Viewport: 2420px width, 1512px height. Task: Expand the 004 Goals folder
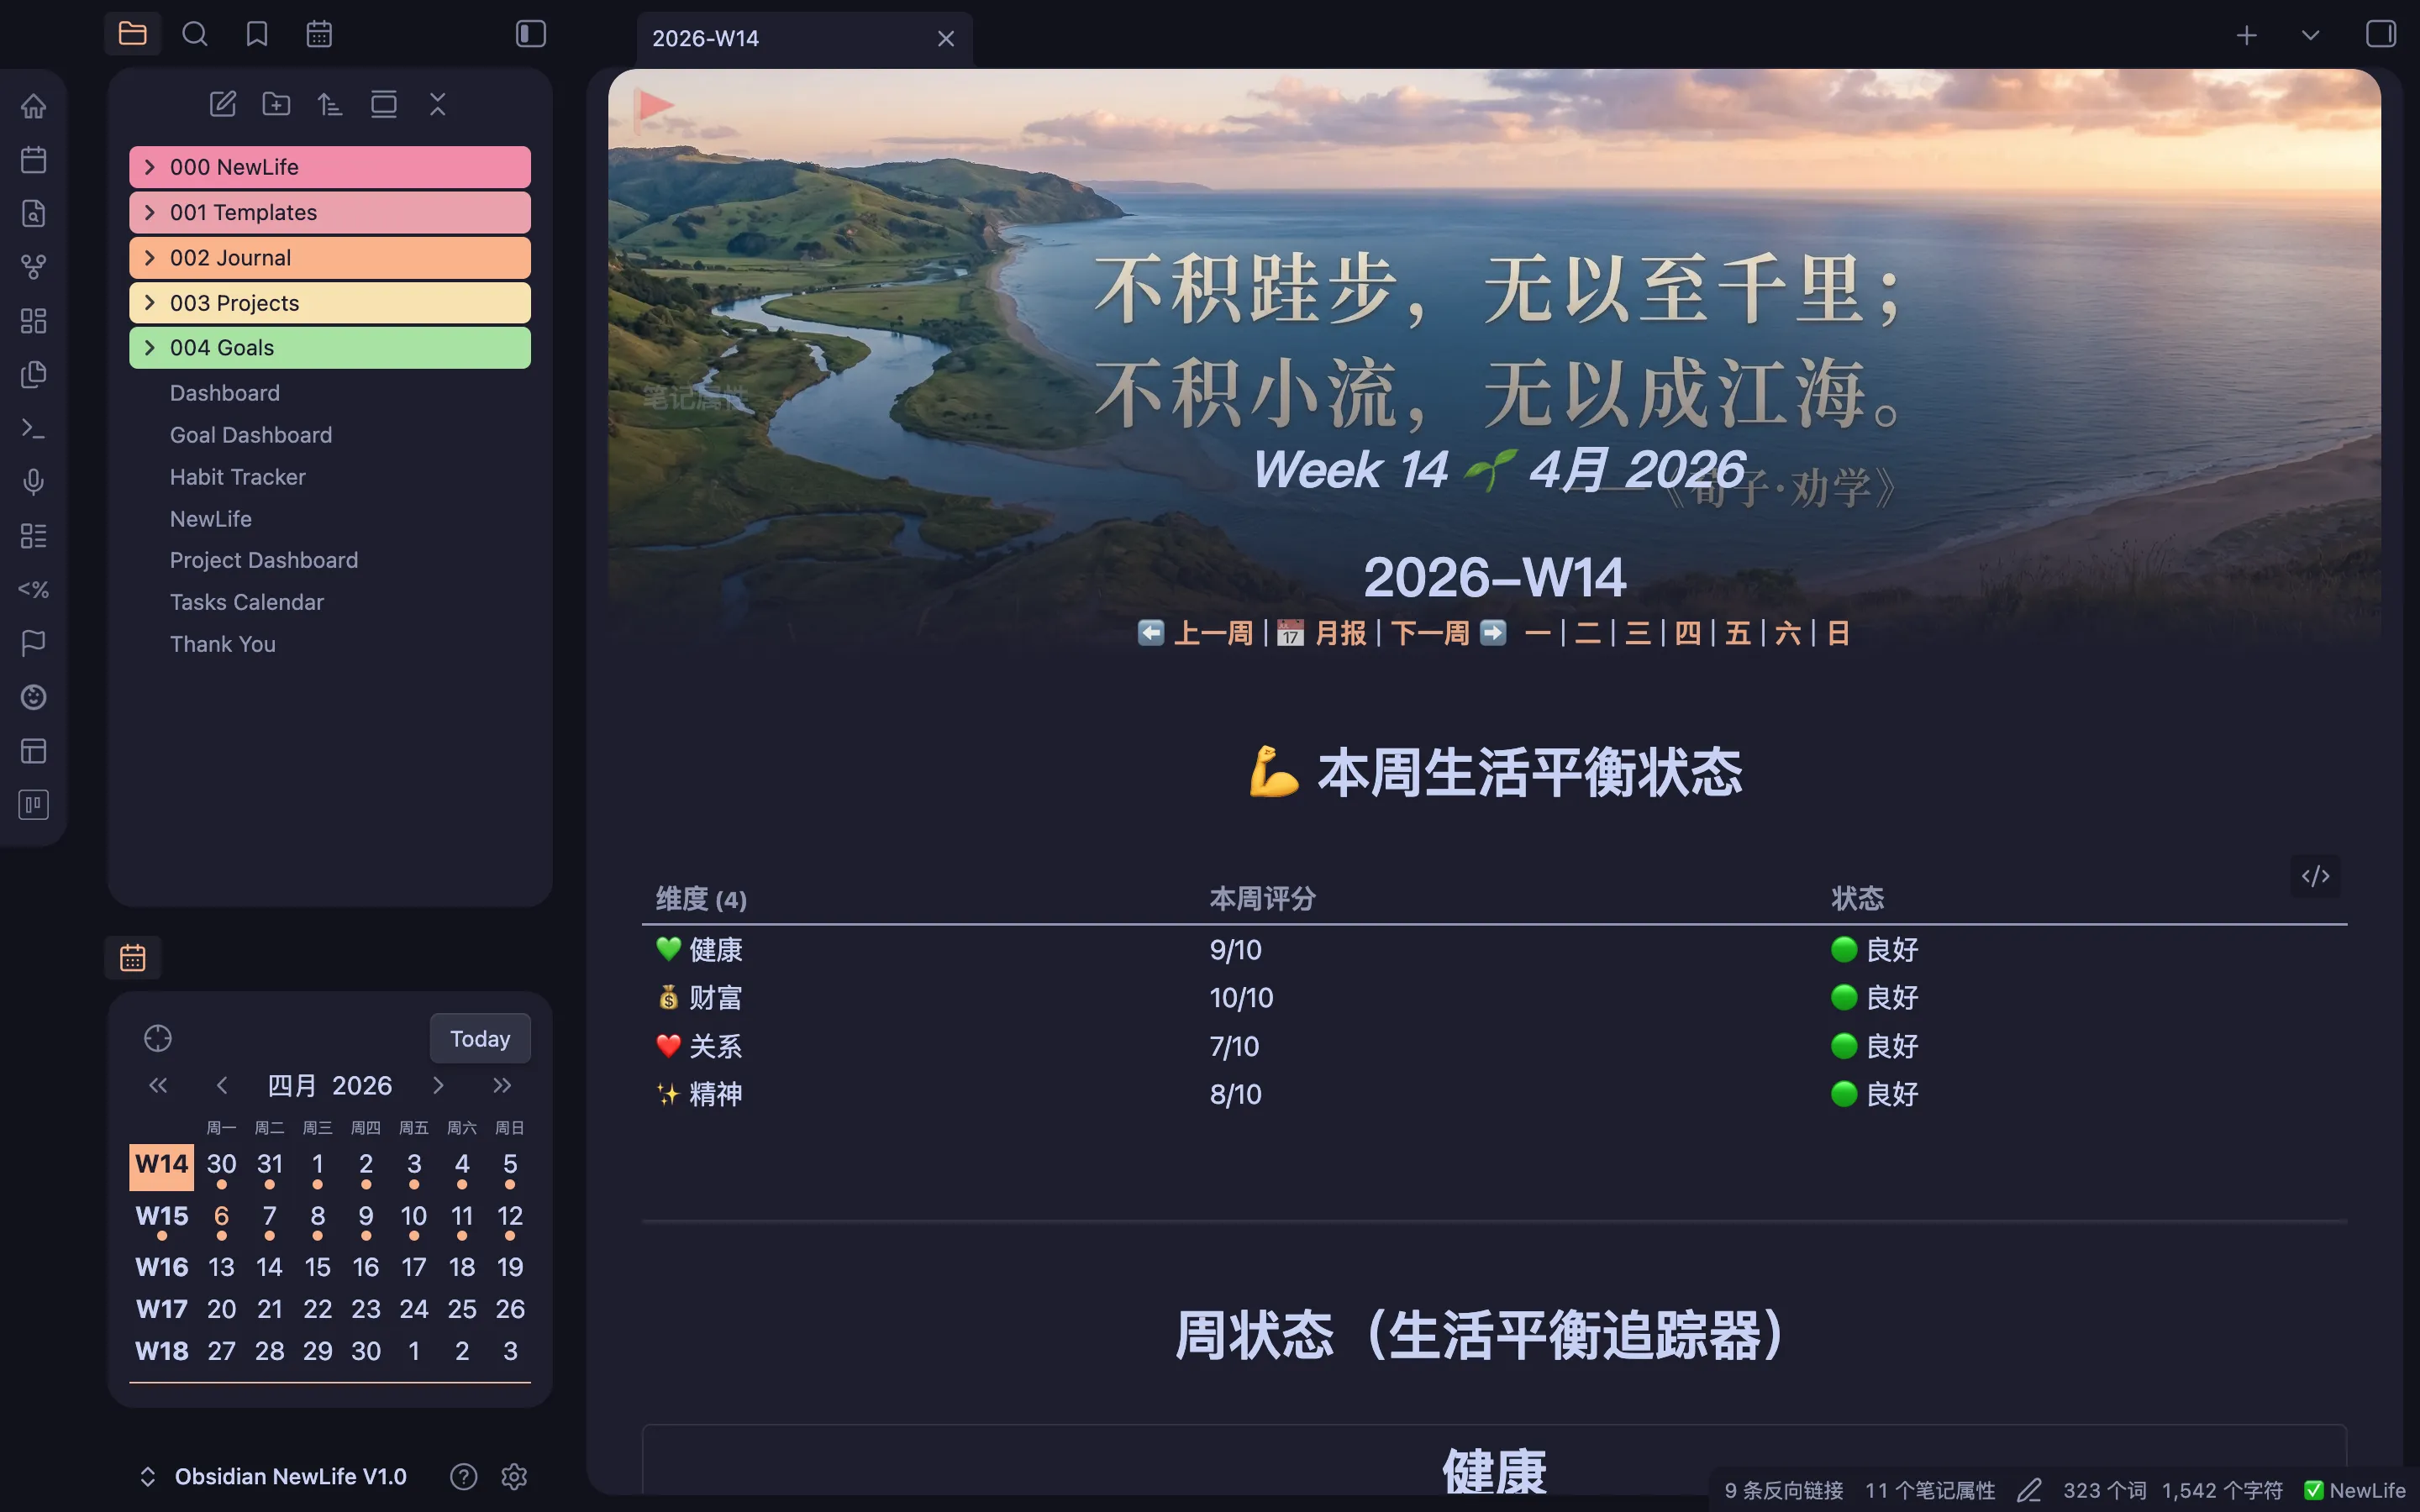tap(330, 348)
